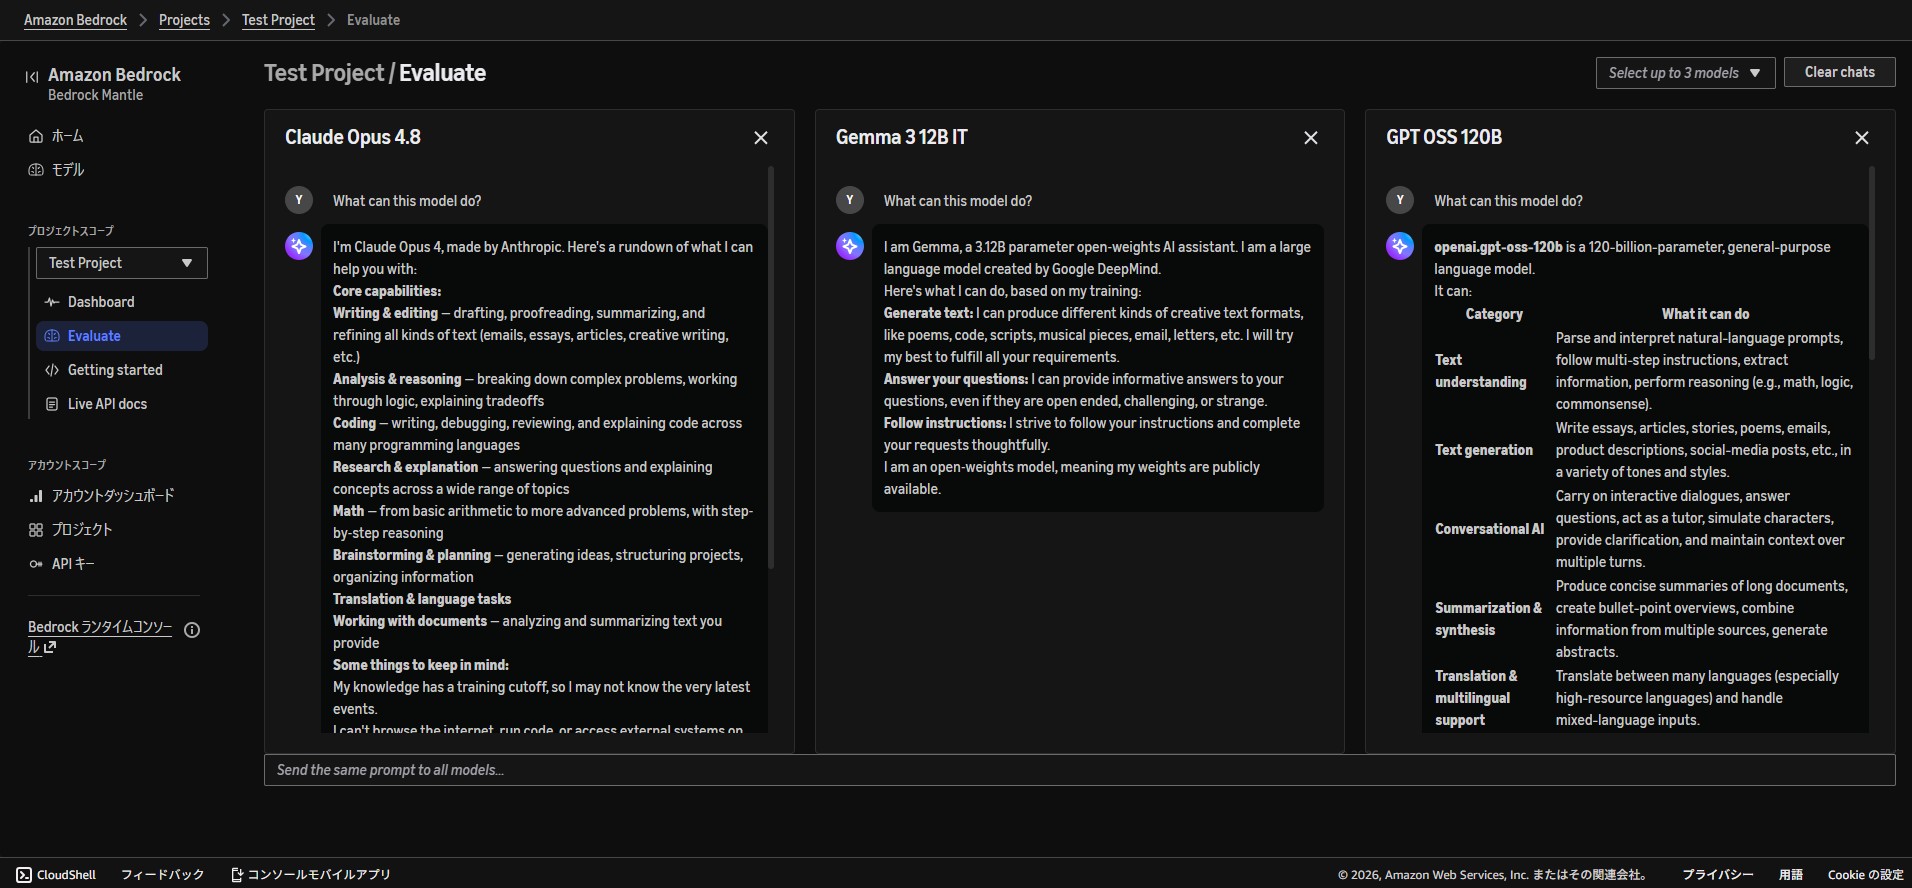This screenshot has height=888, width=1912.
Task: Click the Text understanding table row label
Action: [x=1480, y=371]
